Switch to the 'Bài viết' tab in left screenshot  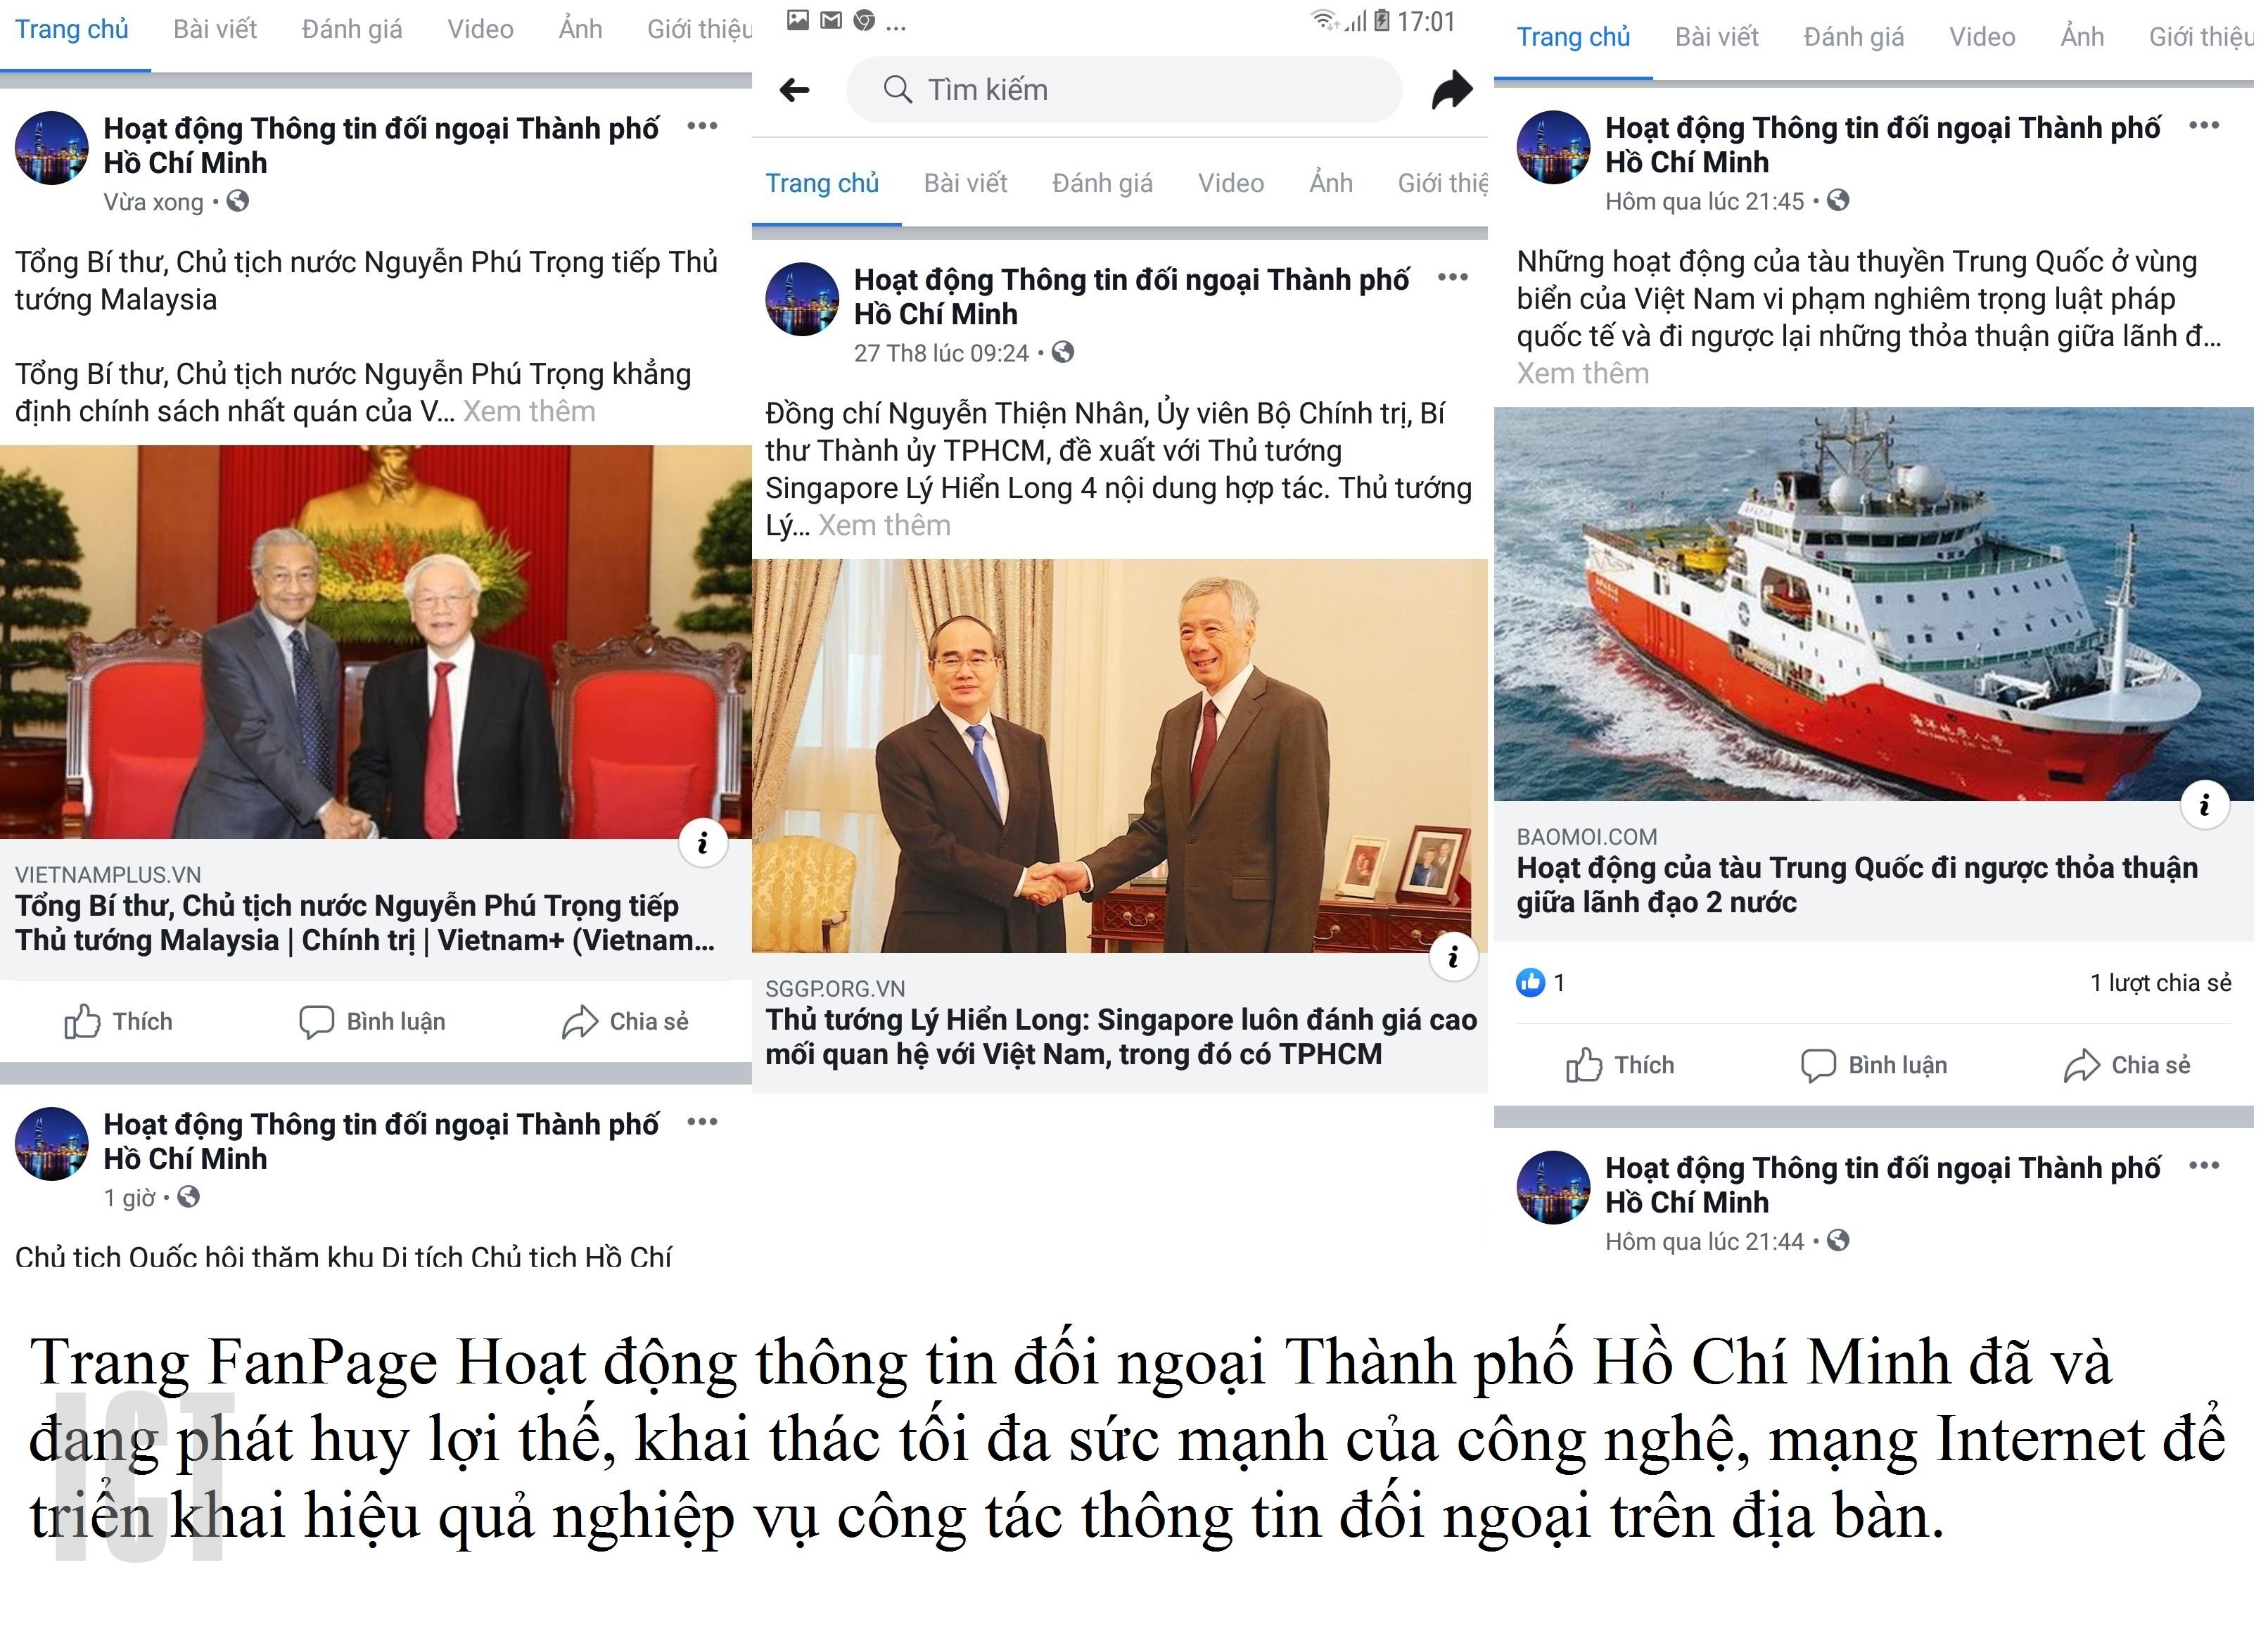(215, 30)
